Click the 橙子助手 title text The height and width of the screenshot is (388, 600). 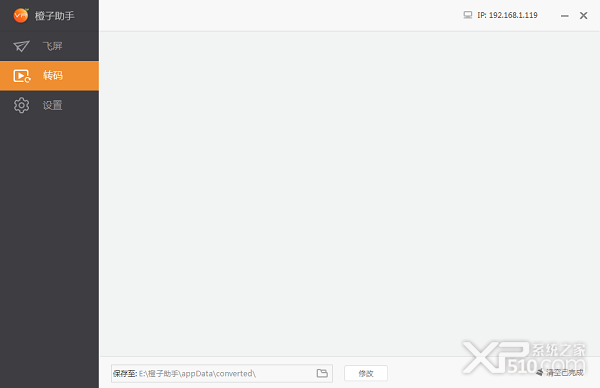[55, 16]
